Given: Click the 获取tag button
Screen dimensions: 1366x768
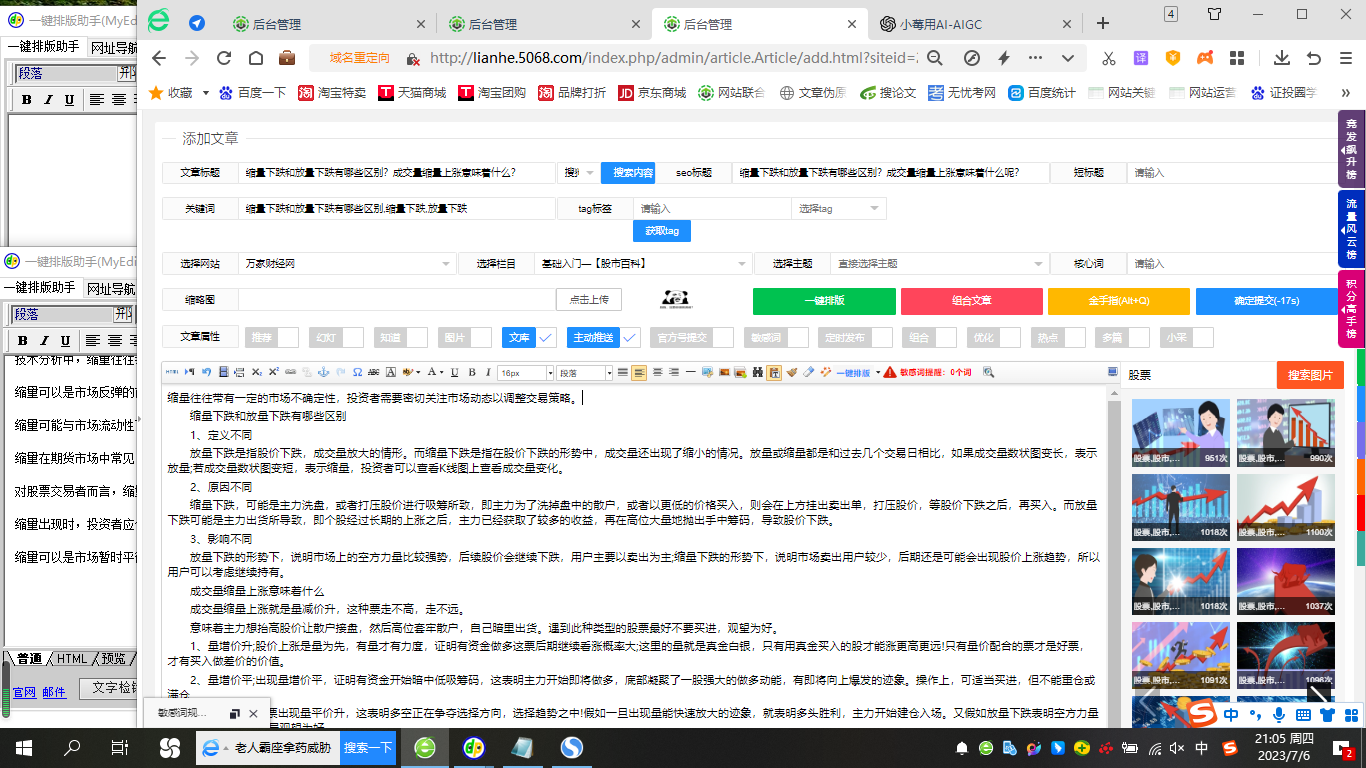Looking at the screenshot, I should 662,230.
